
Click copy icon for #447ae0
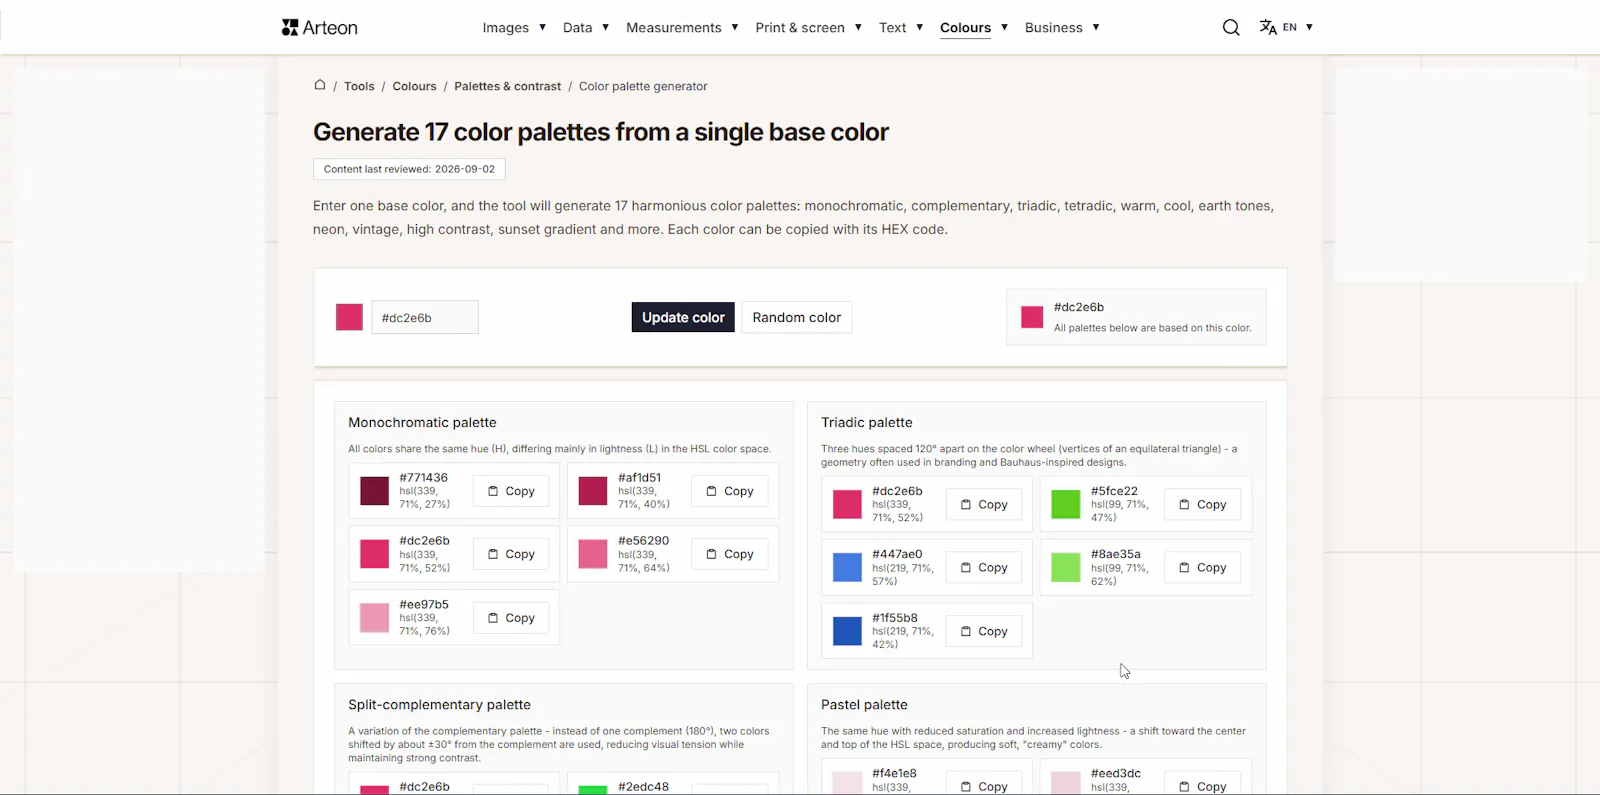[x=966, y=567]
